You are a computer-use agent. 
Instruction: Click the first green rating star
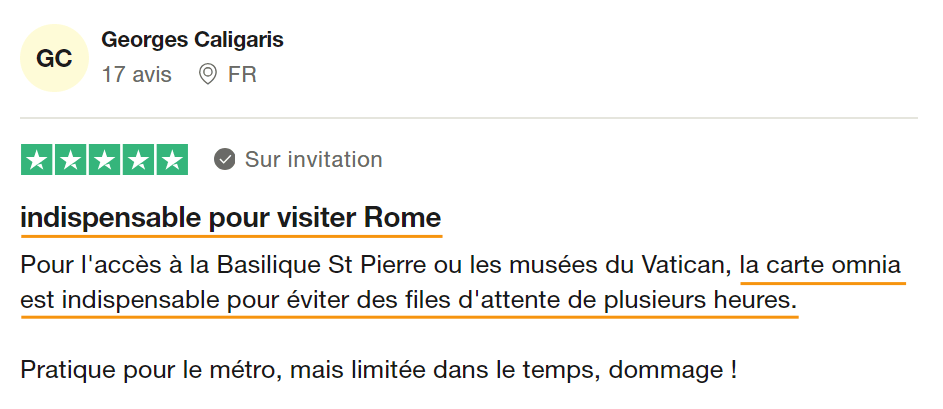click(37, 160)
